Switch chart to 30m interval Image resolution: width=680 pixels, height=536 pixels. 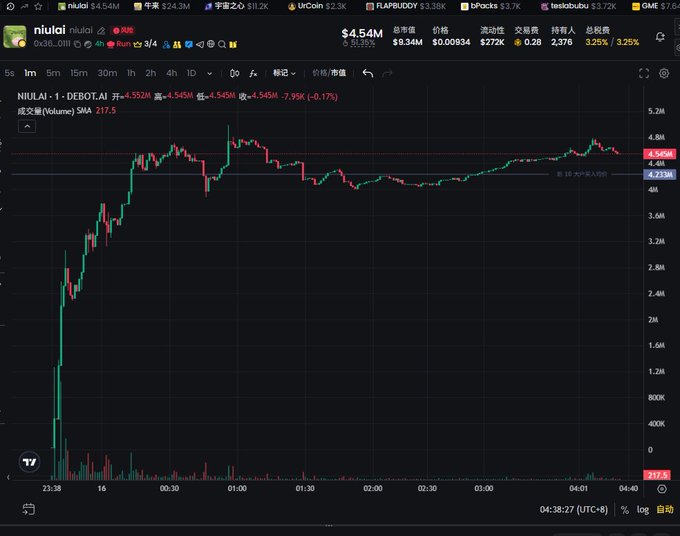pos(107,73)
